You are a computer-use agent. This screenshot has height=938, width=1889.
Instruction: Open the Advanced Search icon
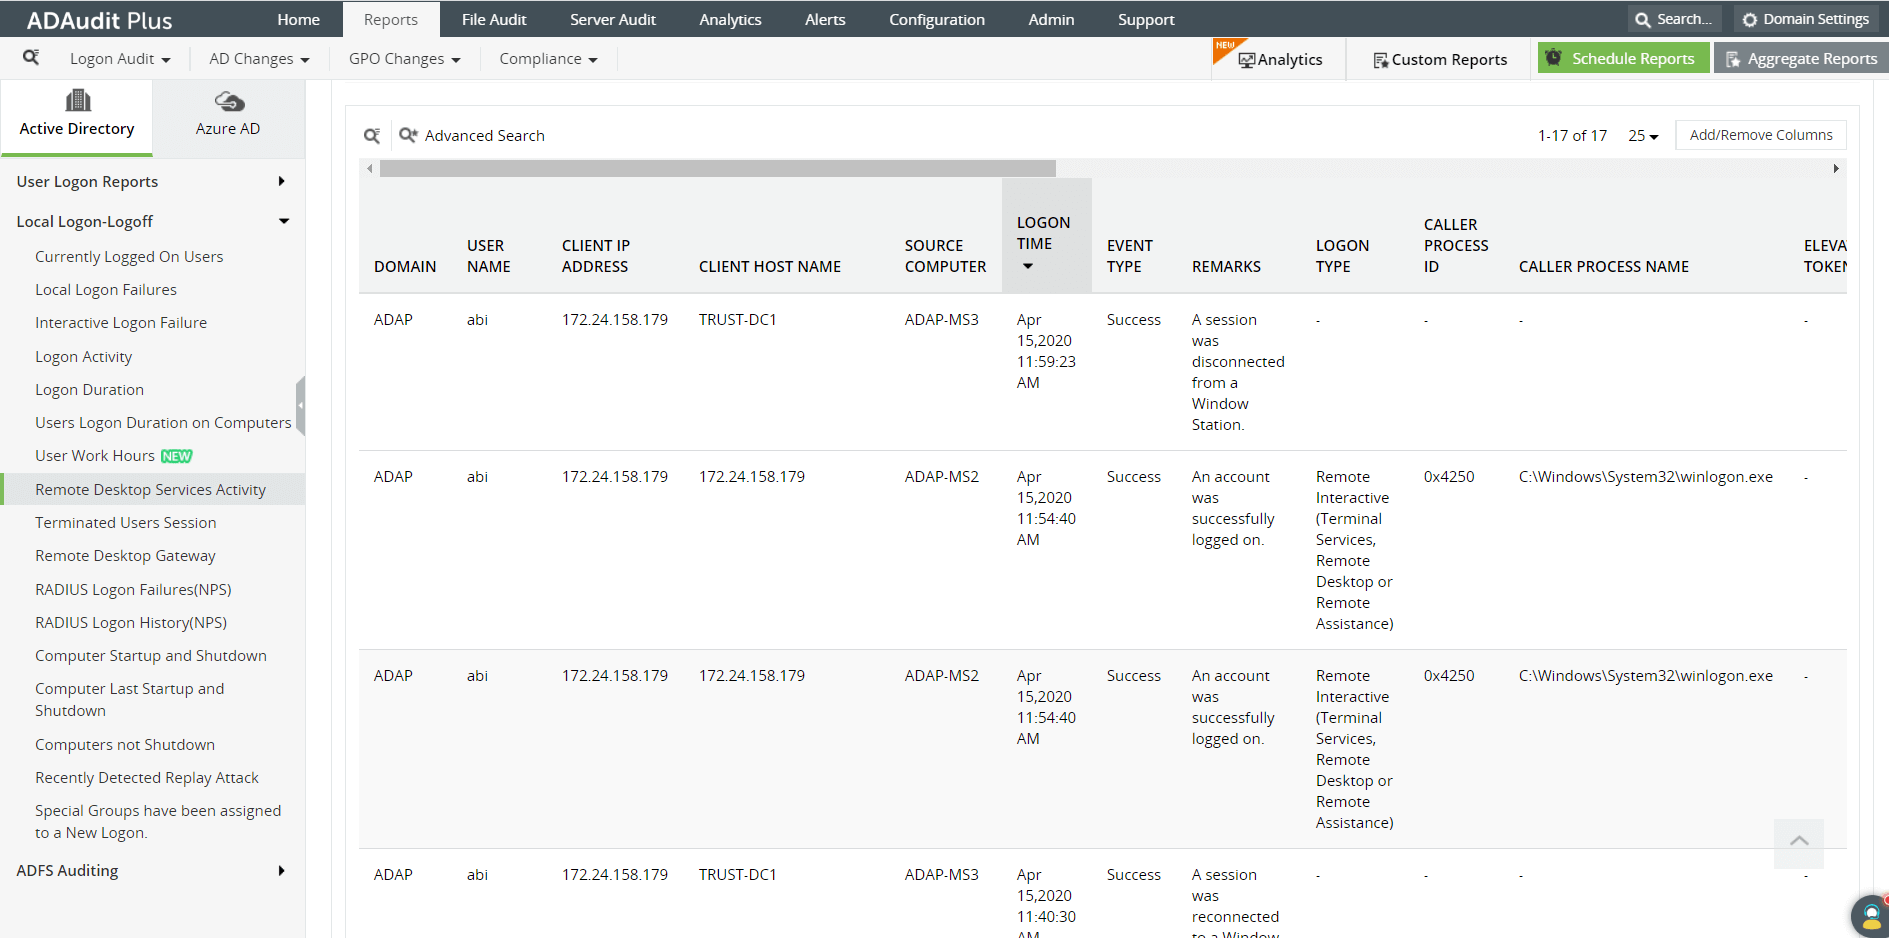coord(408,135)
